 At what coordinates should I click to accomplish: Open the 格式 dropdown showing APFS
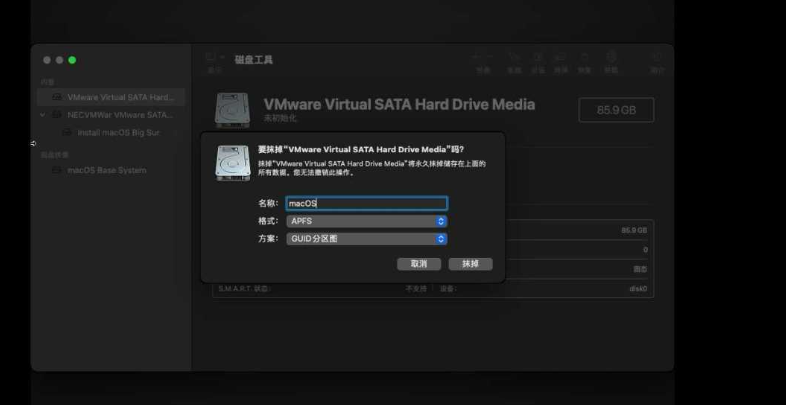click(x=366, y=221)
